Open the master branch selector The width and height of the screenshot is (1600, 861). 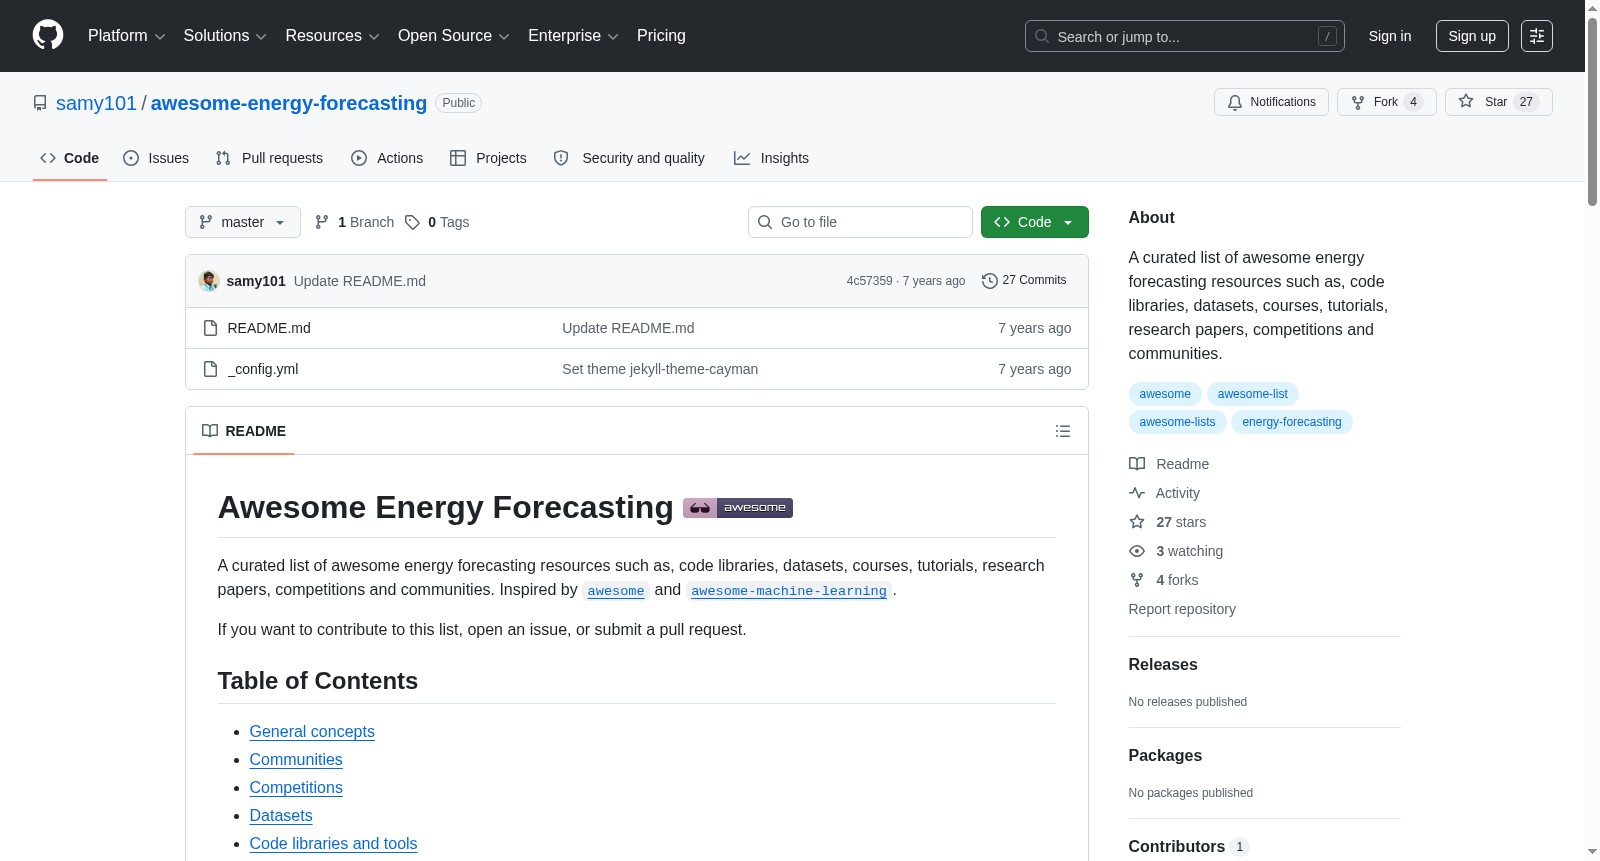pos(243,222)
